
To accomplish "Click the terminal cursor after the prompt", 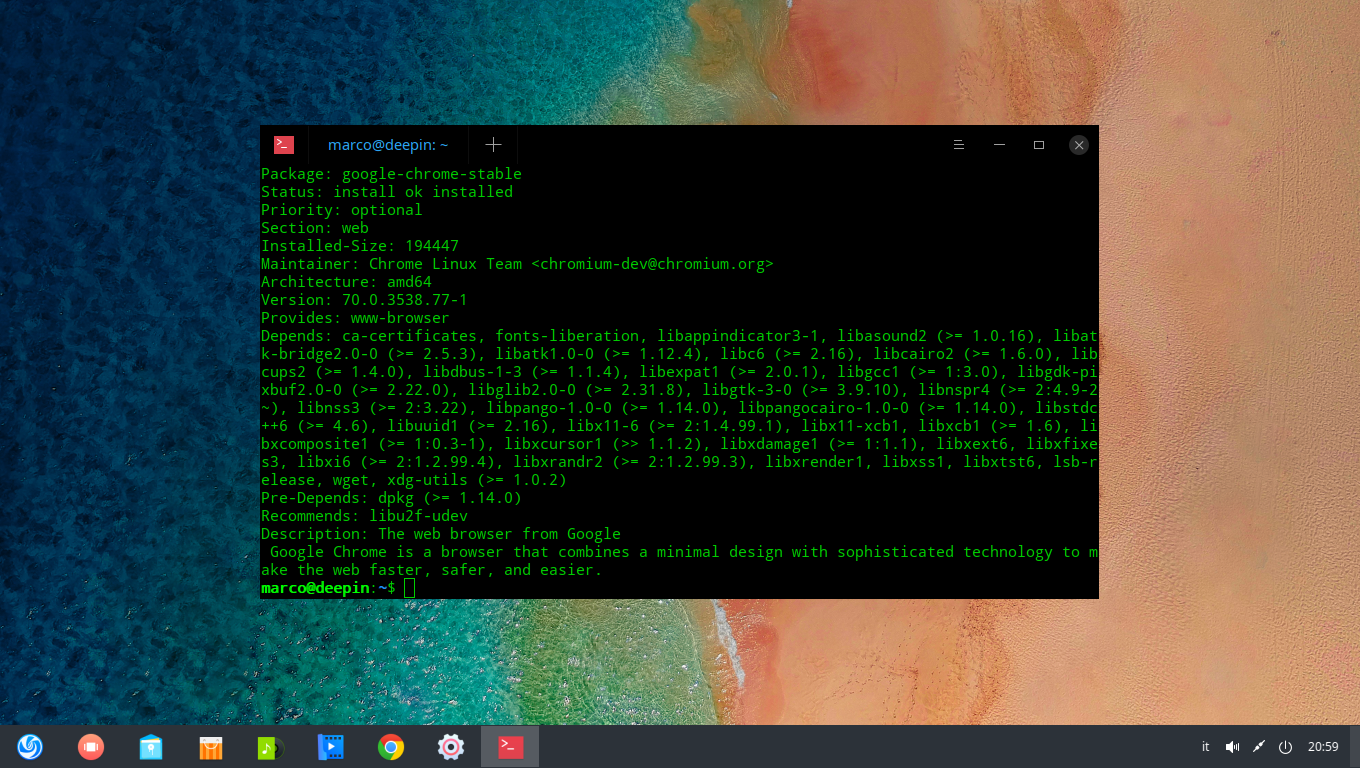I will click(410, 588).
